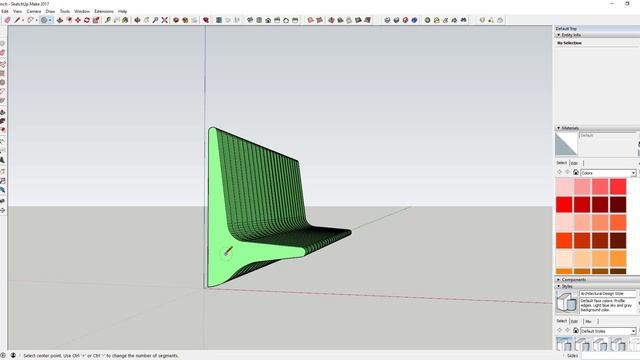Screen dimensions: 640x360
Task: Pick the pale peach color swatch
Action: (564, 258)
